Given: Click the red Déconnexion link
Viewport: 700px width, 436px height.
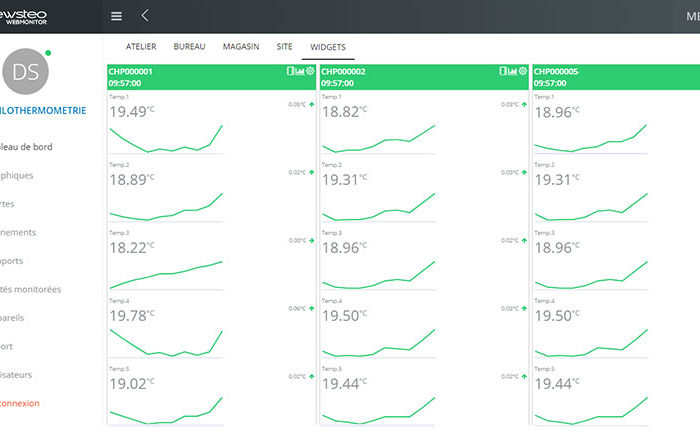Looking at the screenshot, I should 20,403.
